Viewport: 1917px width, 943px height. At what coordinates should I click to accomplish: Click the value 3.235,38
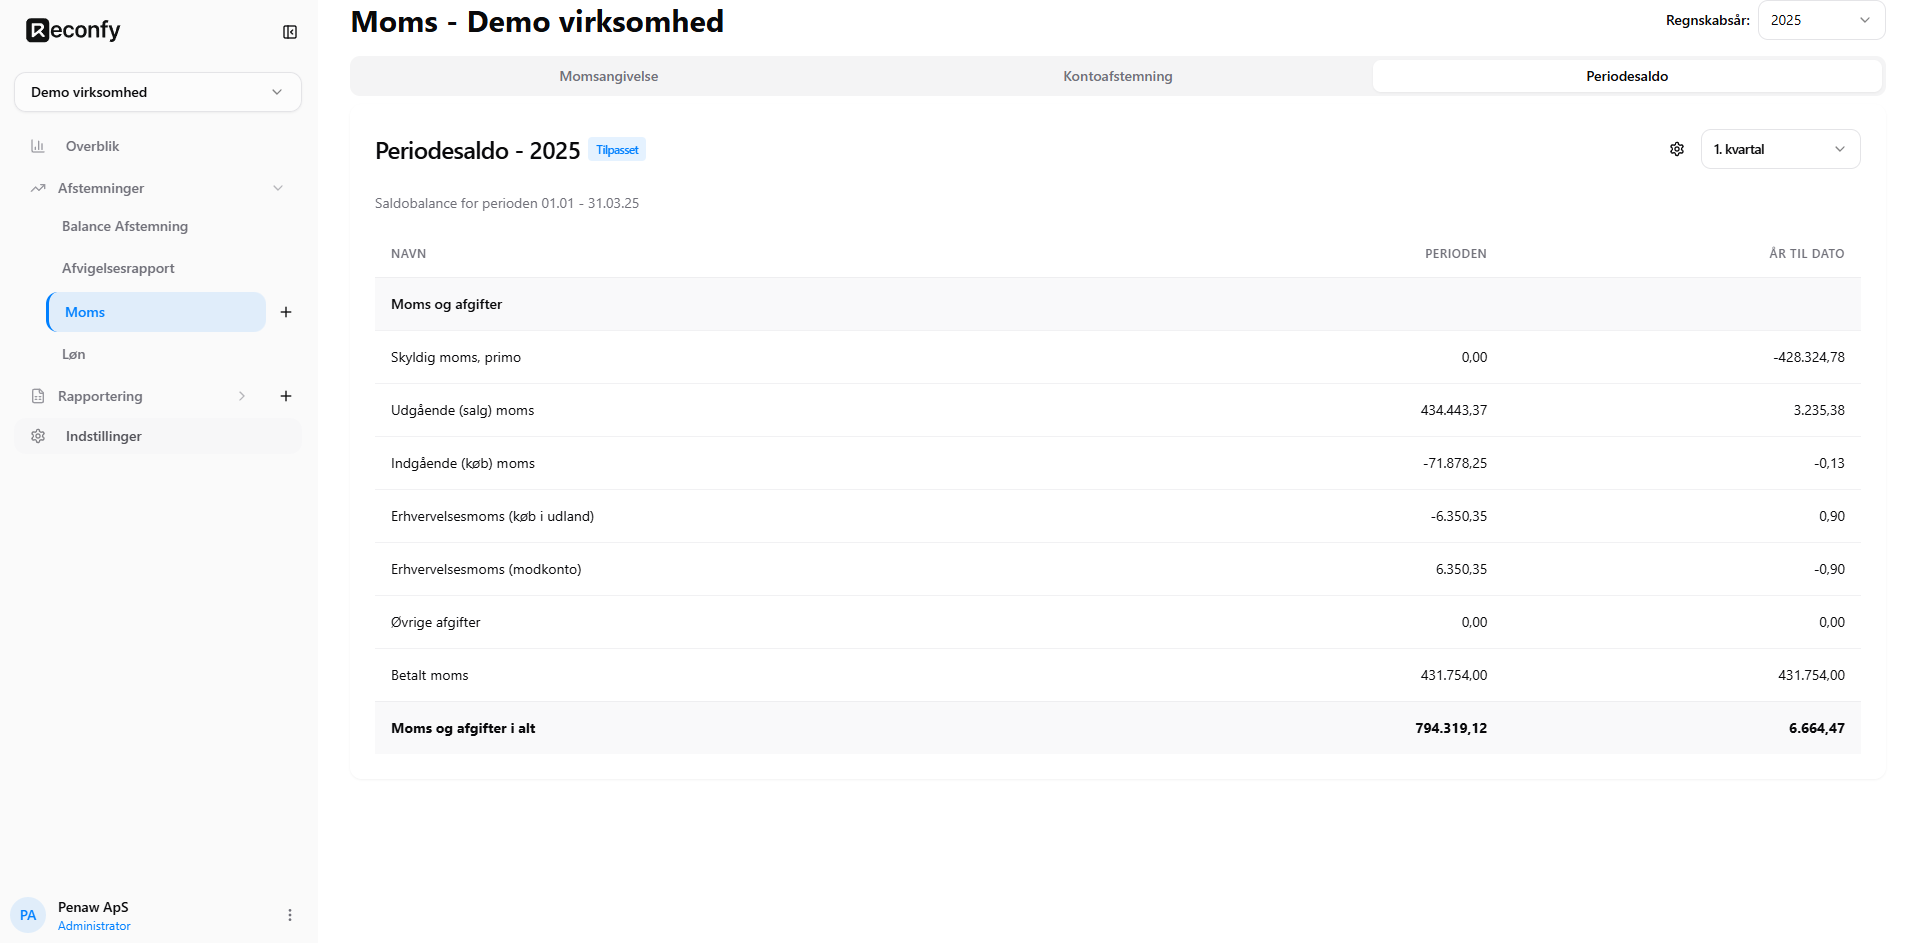coord(1819,410)
